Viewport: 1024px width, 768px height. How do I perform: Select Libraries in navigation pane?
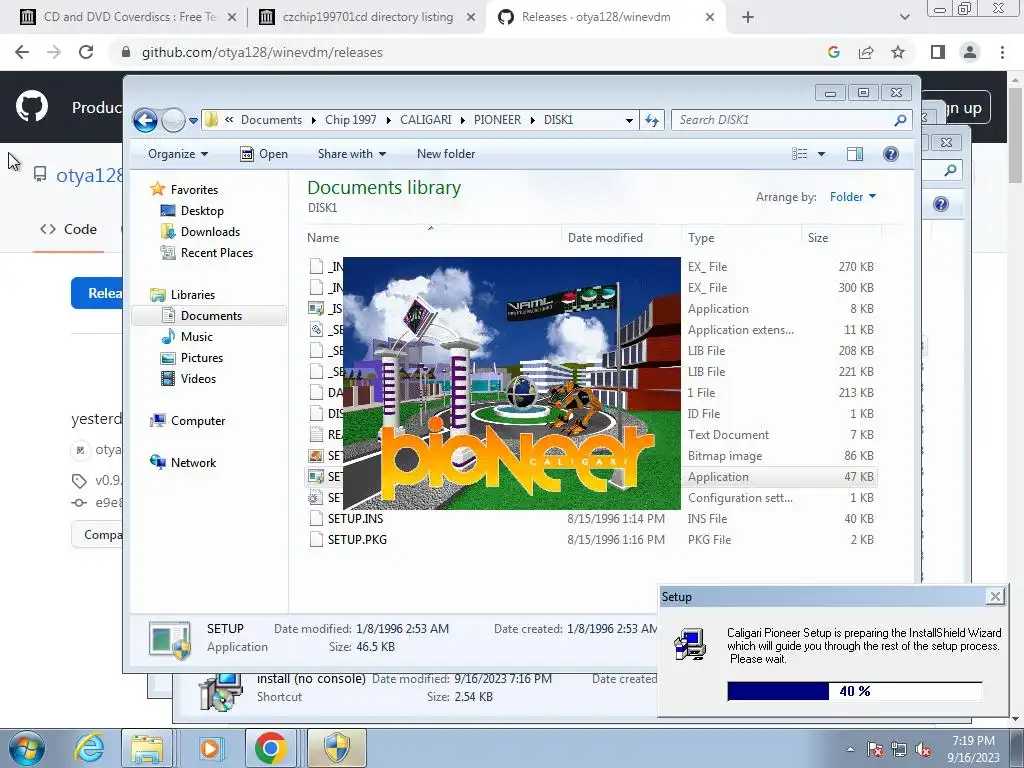pos(193,295)
